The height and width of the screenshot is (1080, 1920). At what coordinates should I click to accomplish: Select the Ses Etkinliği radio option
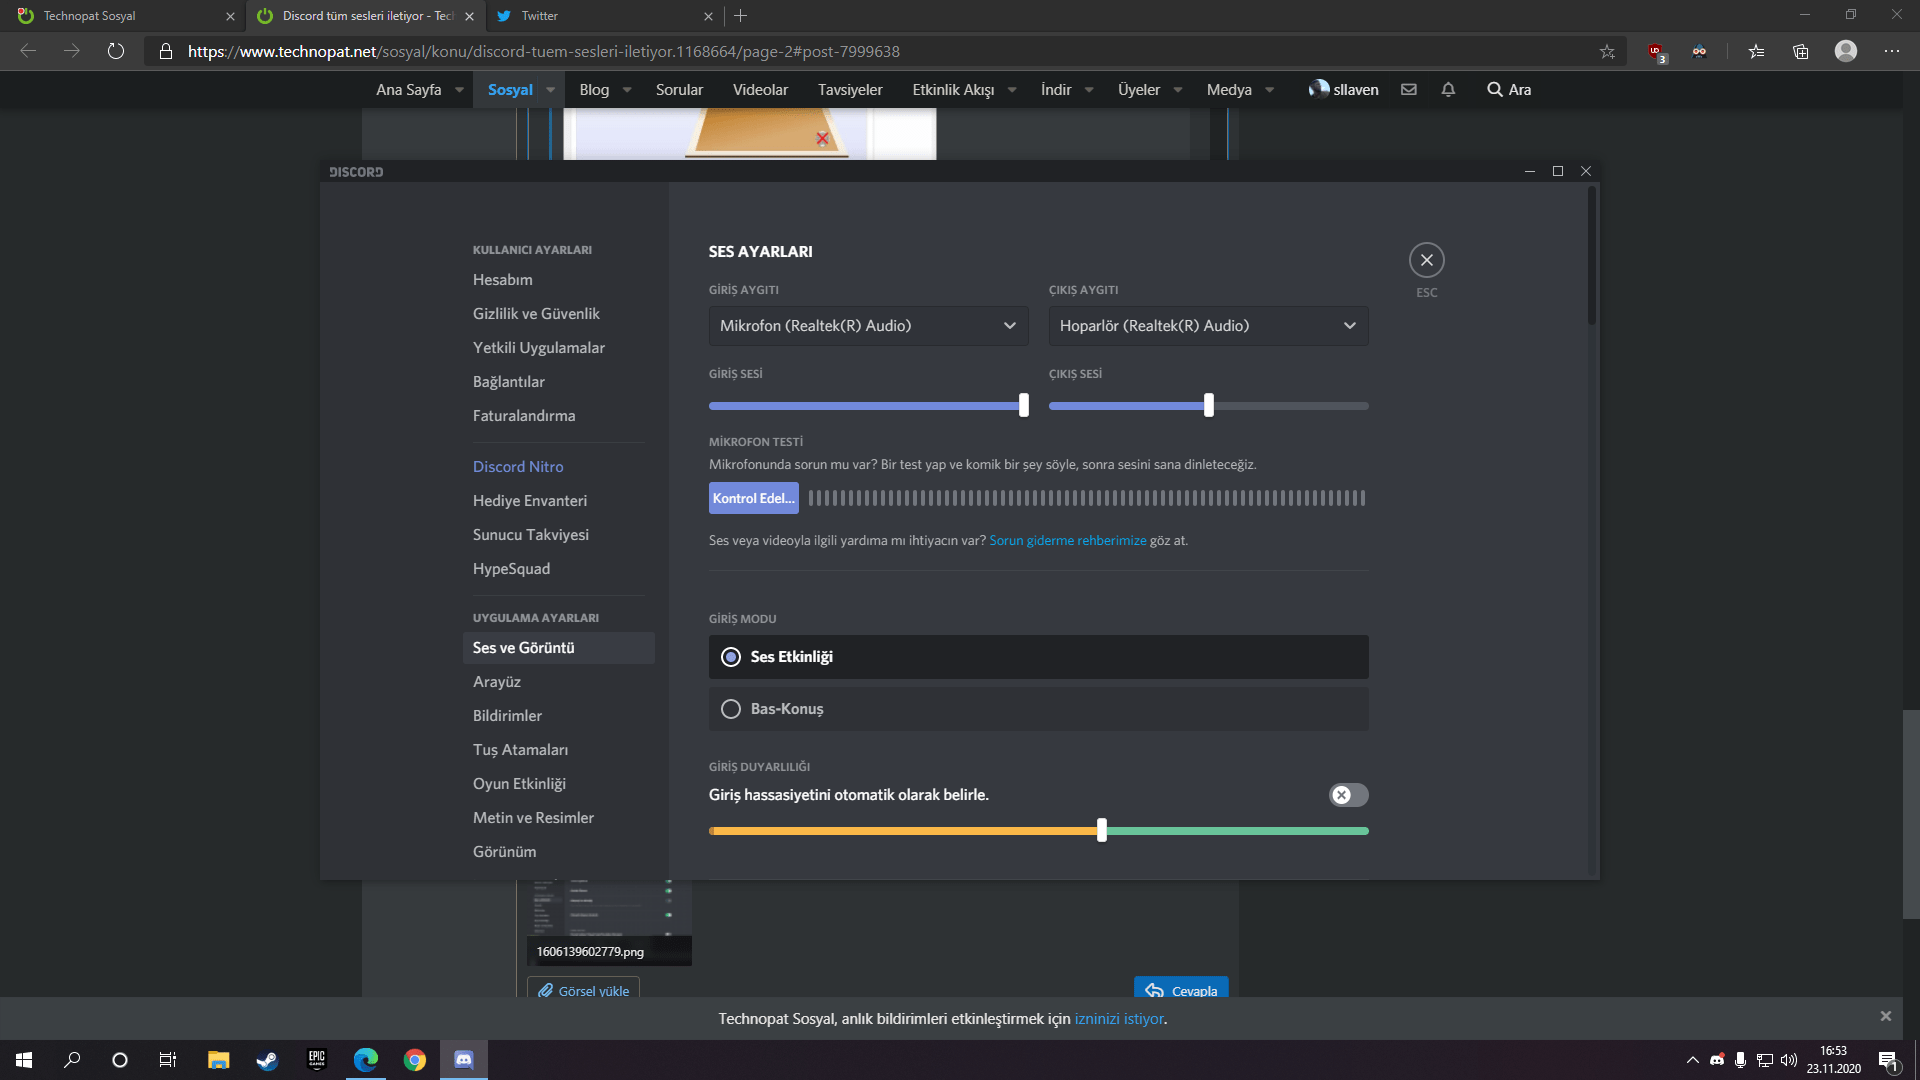tap(731, 657)
